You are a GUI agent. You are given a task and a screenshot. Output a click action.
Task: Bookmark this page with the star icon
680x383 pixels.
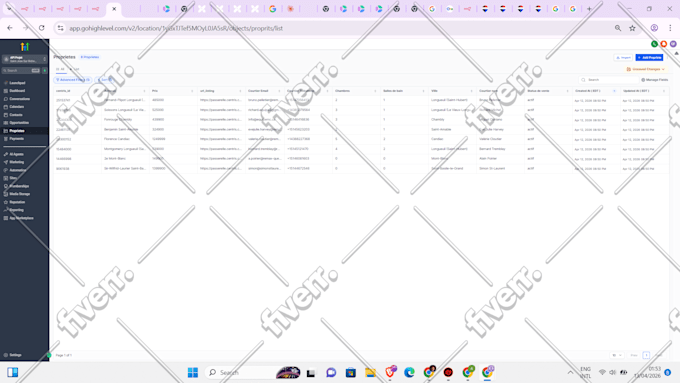pyautogui.click(x=632, y=28)
